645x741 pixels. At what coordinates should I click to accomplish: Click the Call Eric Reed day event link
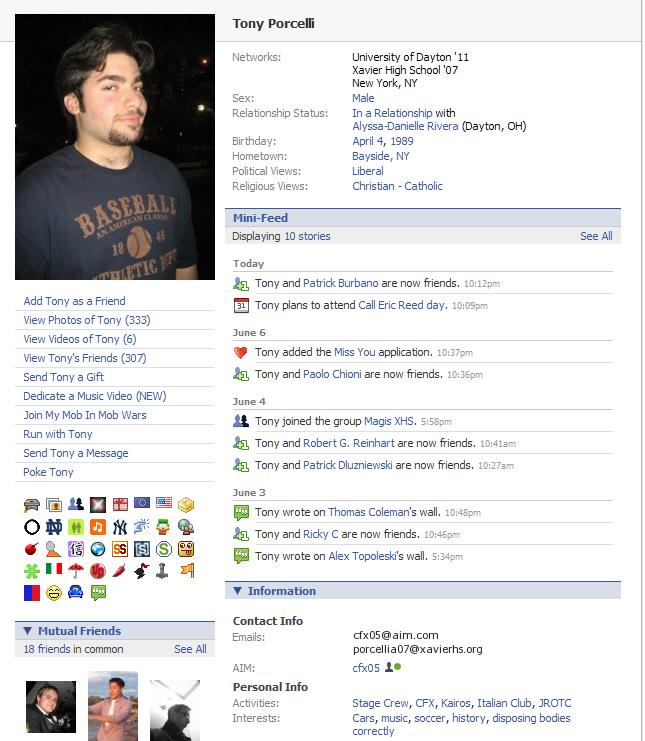coord(403,305)
